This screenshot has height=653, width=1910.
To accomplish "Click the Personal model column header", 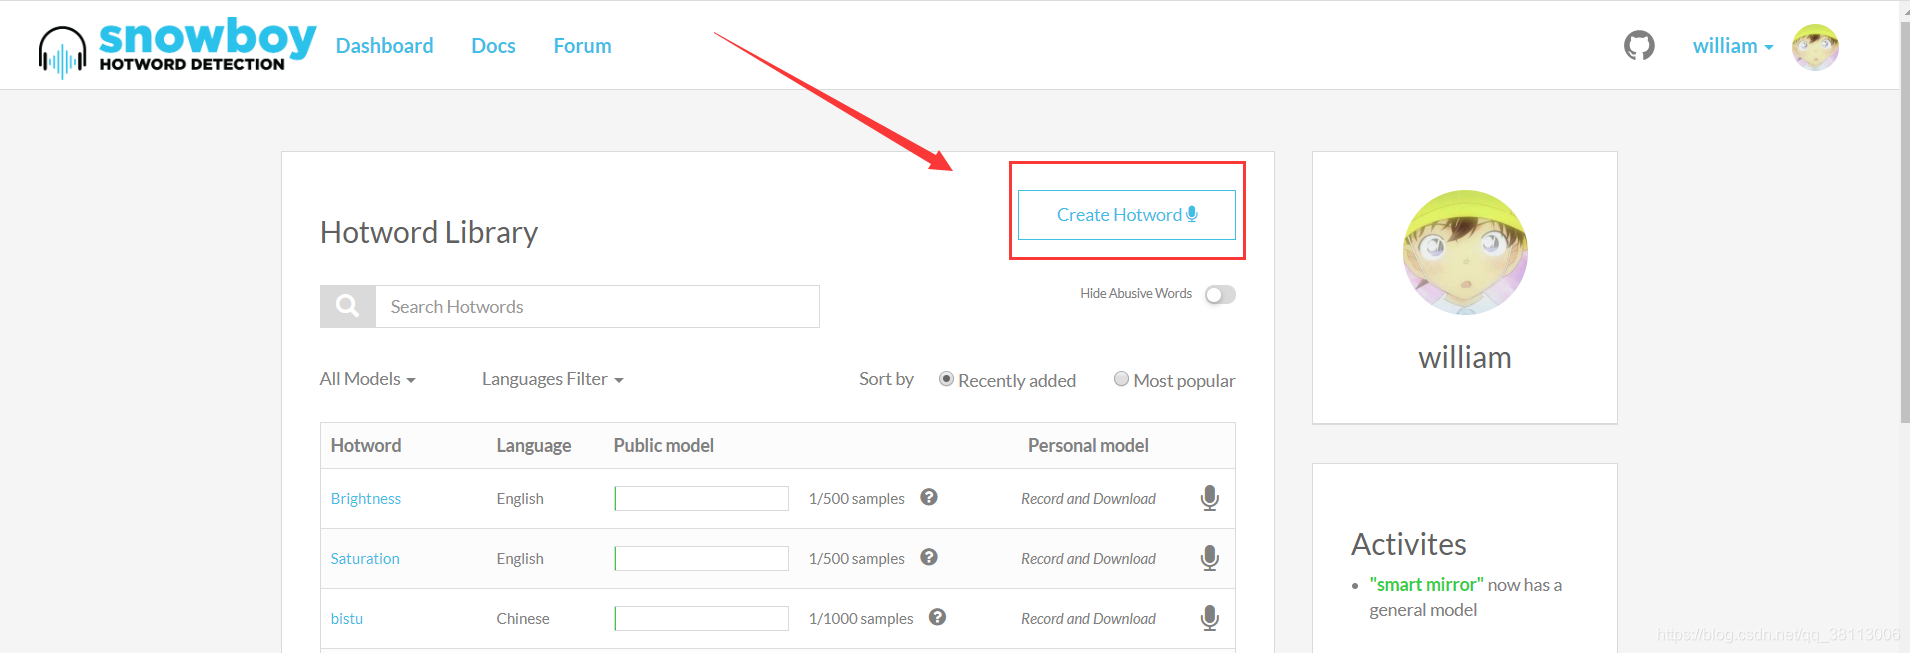I will 1088,445.
